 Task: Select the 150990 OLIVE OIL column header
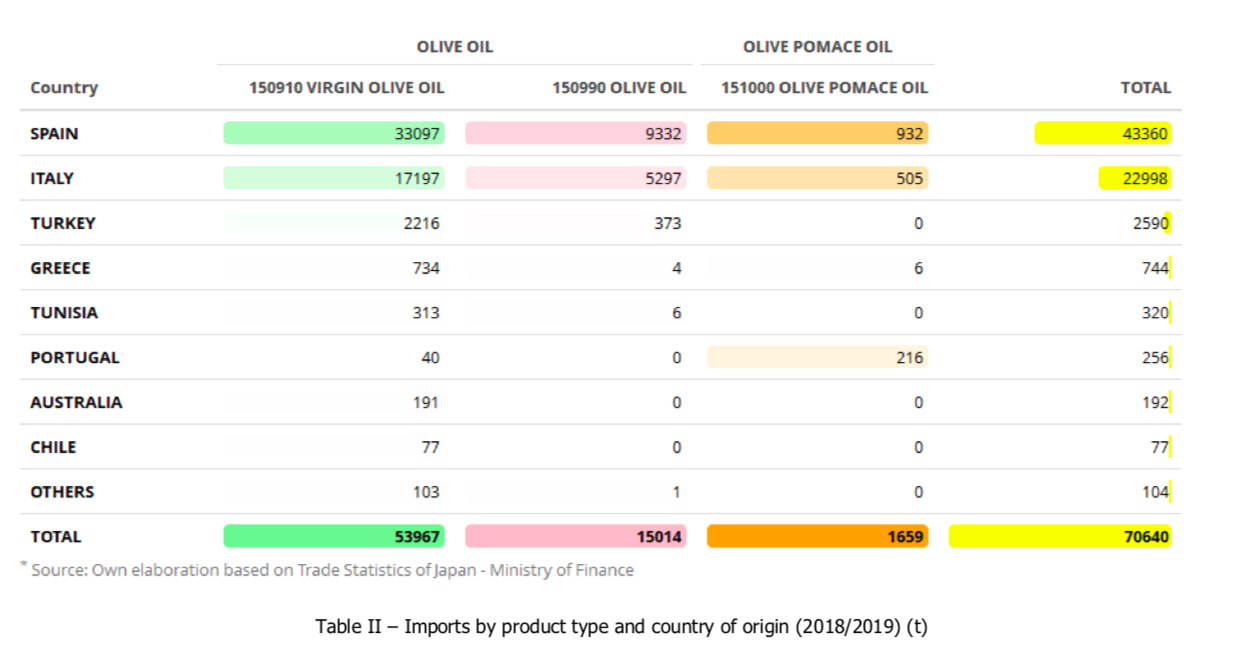pyautogui.click(x=619, y=88)
